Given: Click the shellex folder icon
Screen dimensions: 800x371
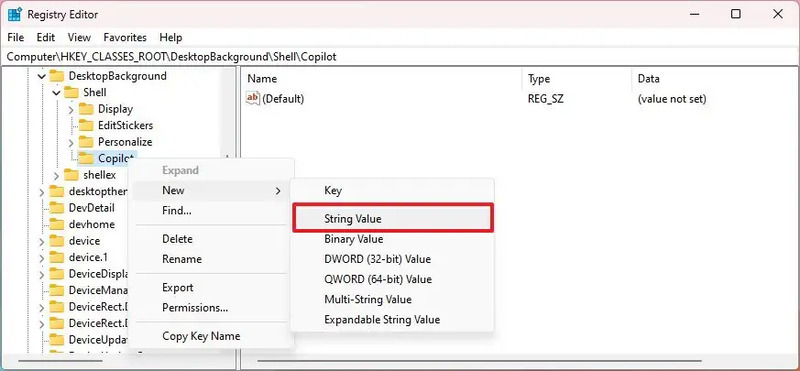Looking at the screenshot, I should 71,175.
